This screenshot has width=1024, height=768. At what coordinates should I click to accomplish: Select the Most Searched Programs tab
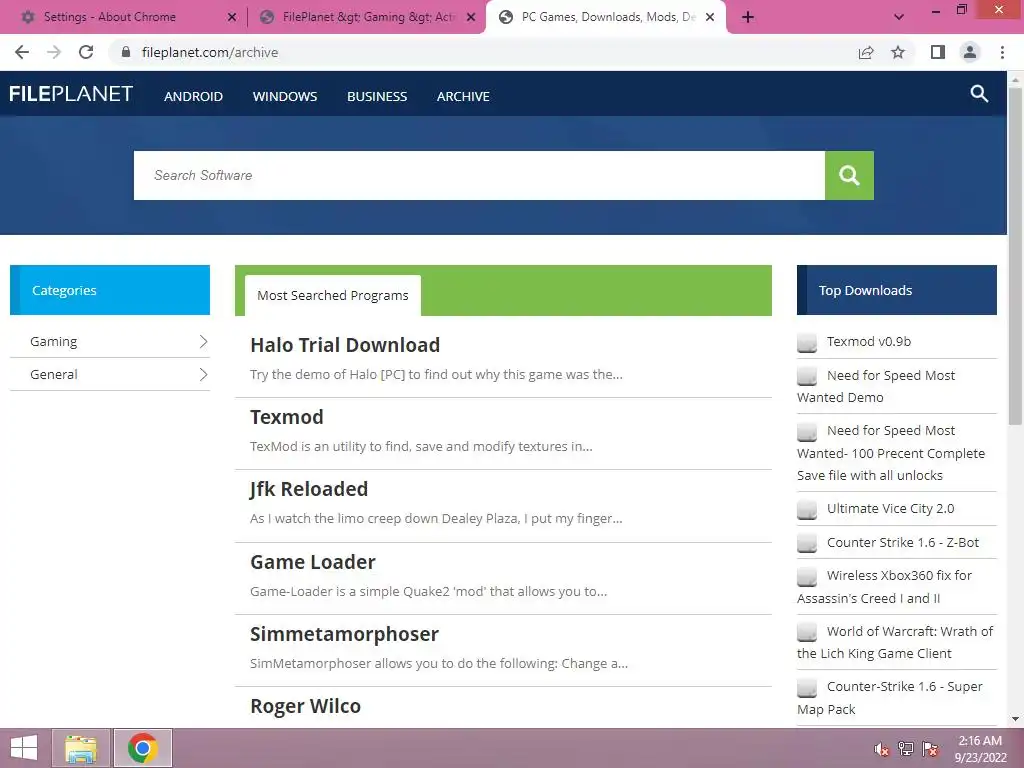click(332, 296)
